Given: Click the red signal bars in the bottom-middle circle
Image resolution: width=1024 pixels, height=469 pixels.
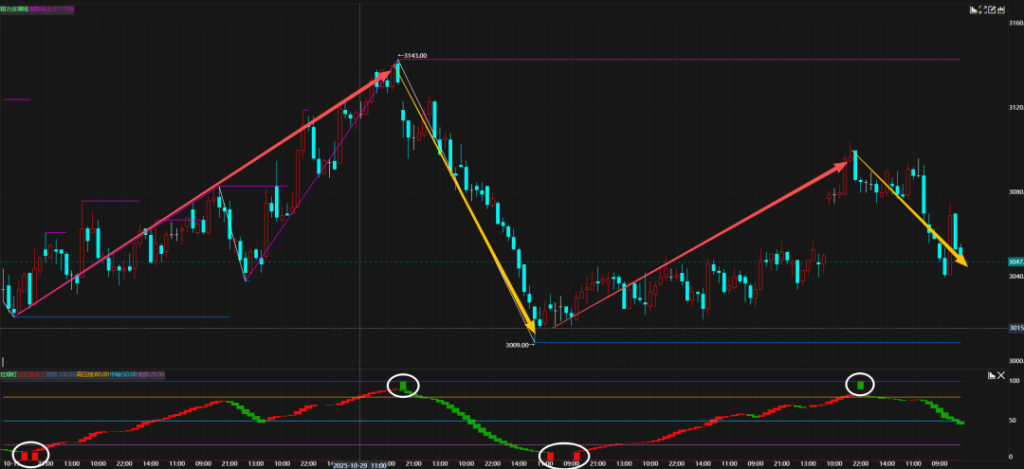Looking at the screenshot, I should [x=560, y=456].
